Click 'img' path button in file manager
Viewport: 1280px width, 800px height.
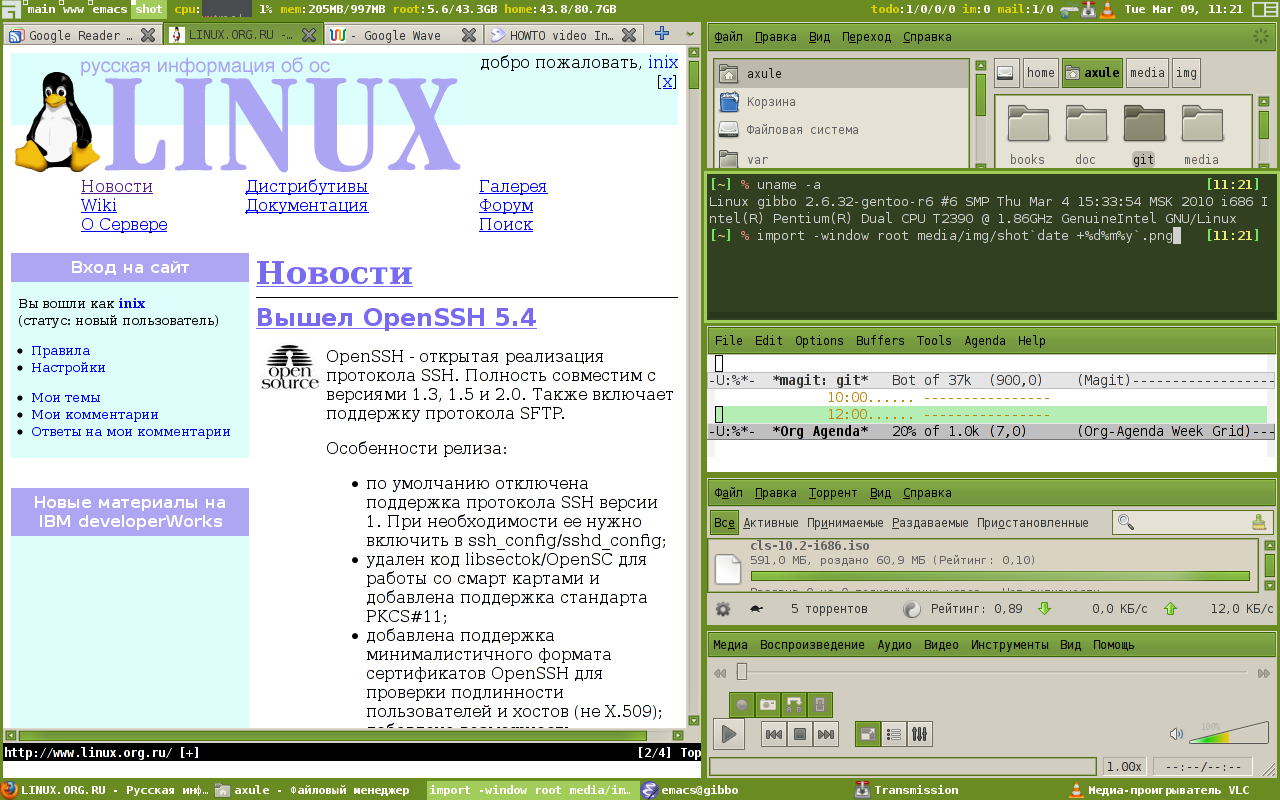1186,72
